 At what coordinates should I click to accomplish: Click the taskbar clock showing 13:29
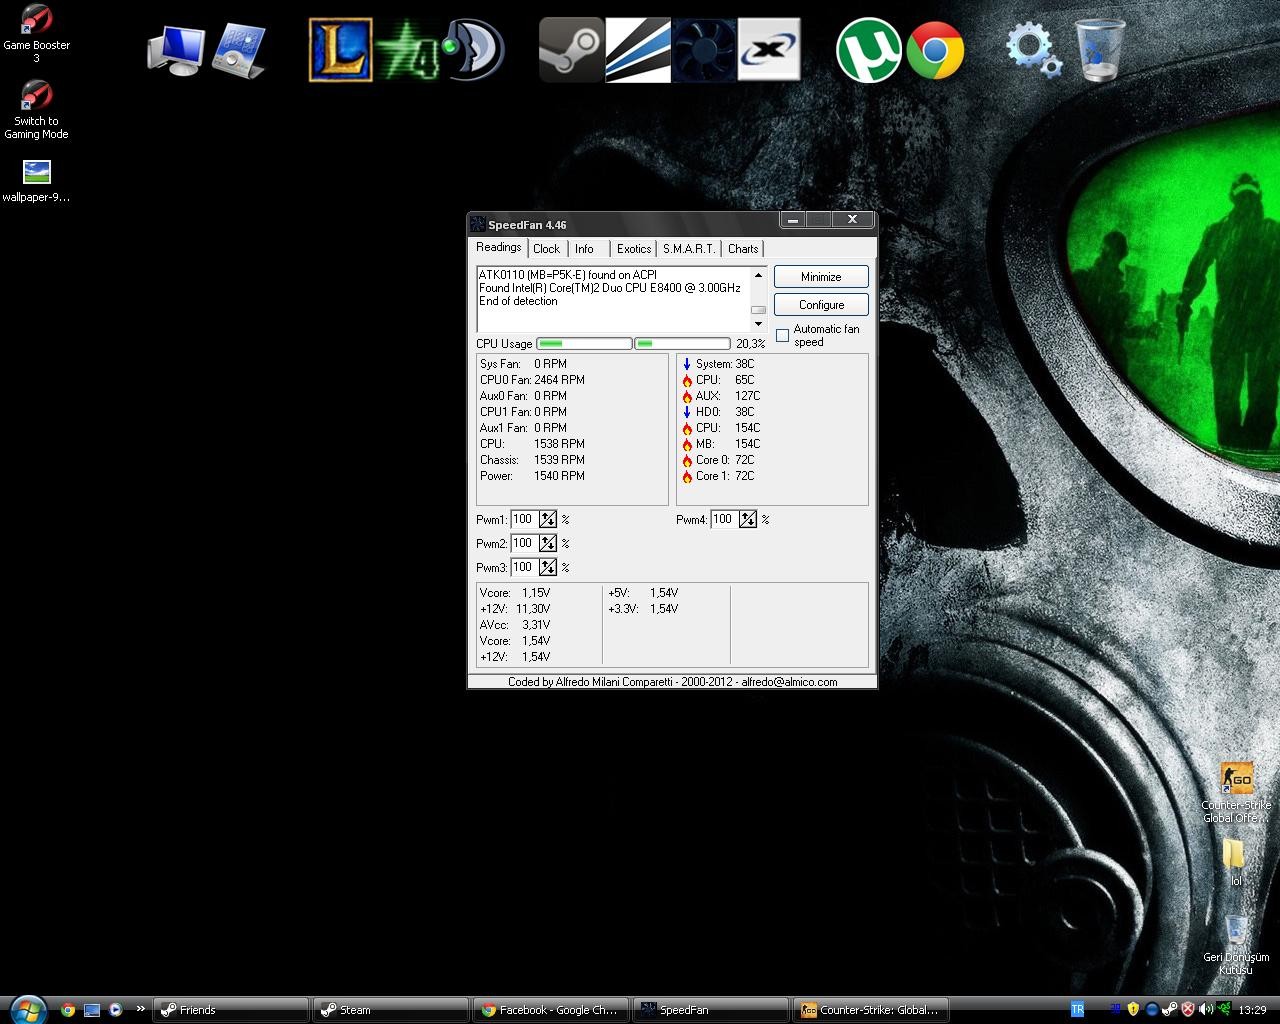[x=1252, y=1010]
